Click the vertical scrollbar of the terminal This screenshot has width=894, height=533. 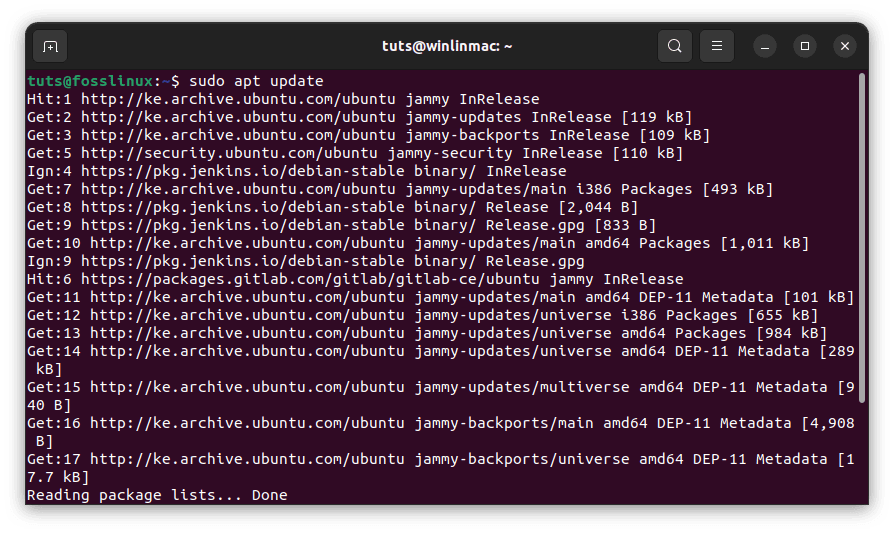click(x=861, y=280)
